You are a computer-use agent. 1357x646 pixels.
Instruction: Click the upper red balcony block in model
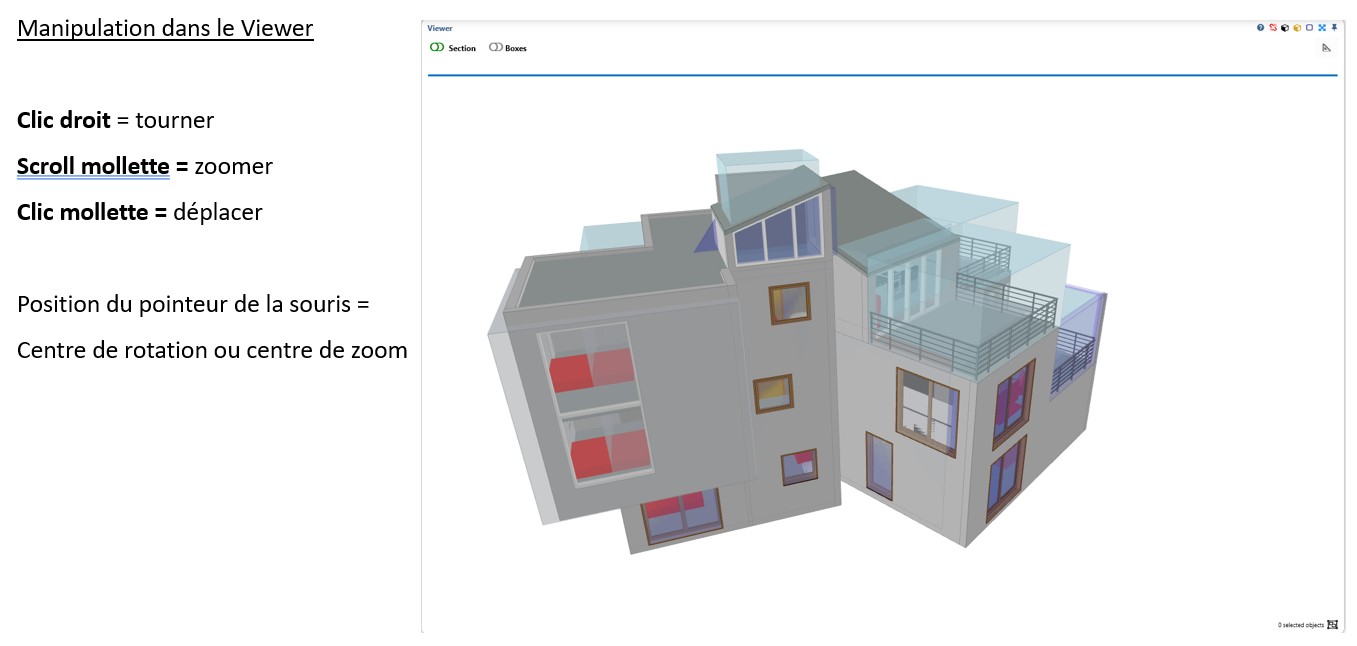pos(572,372)
